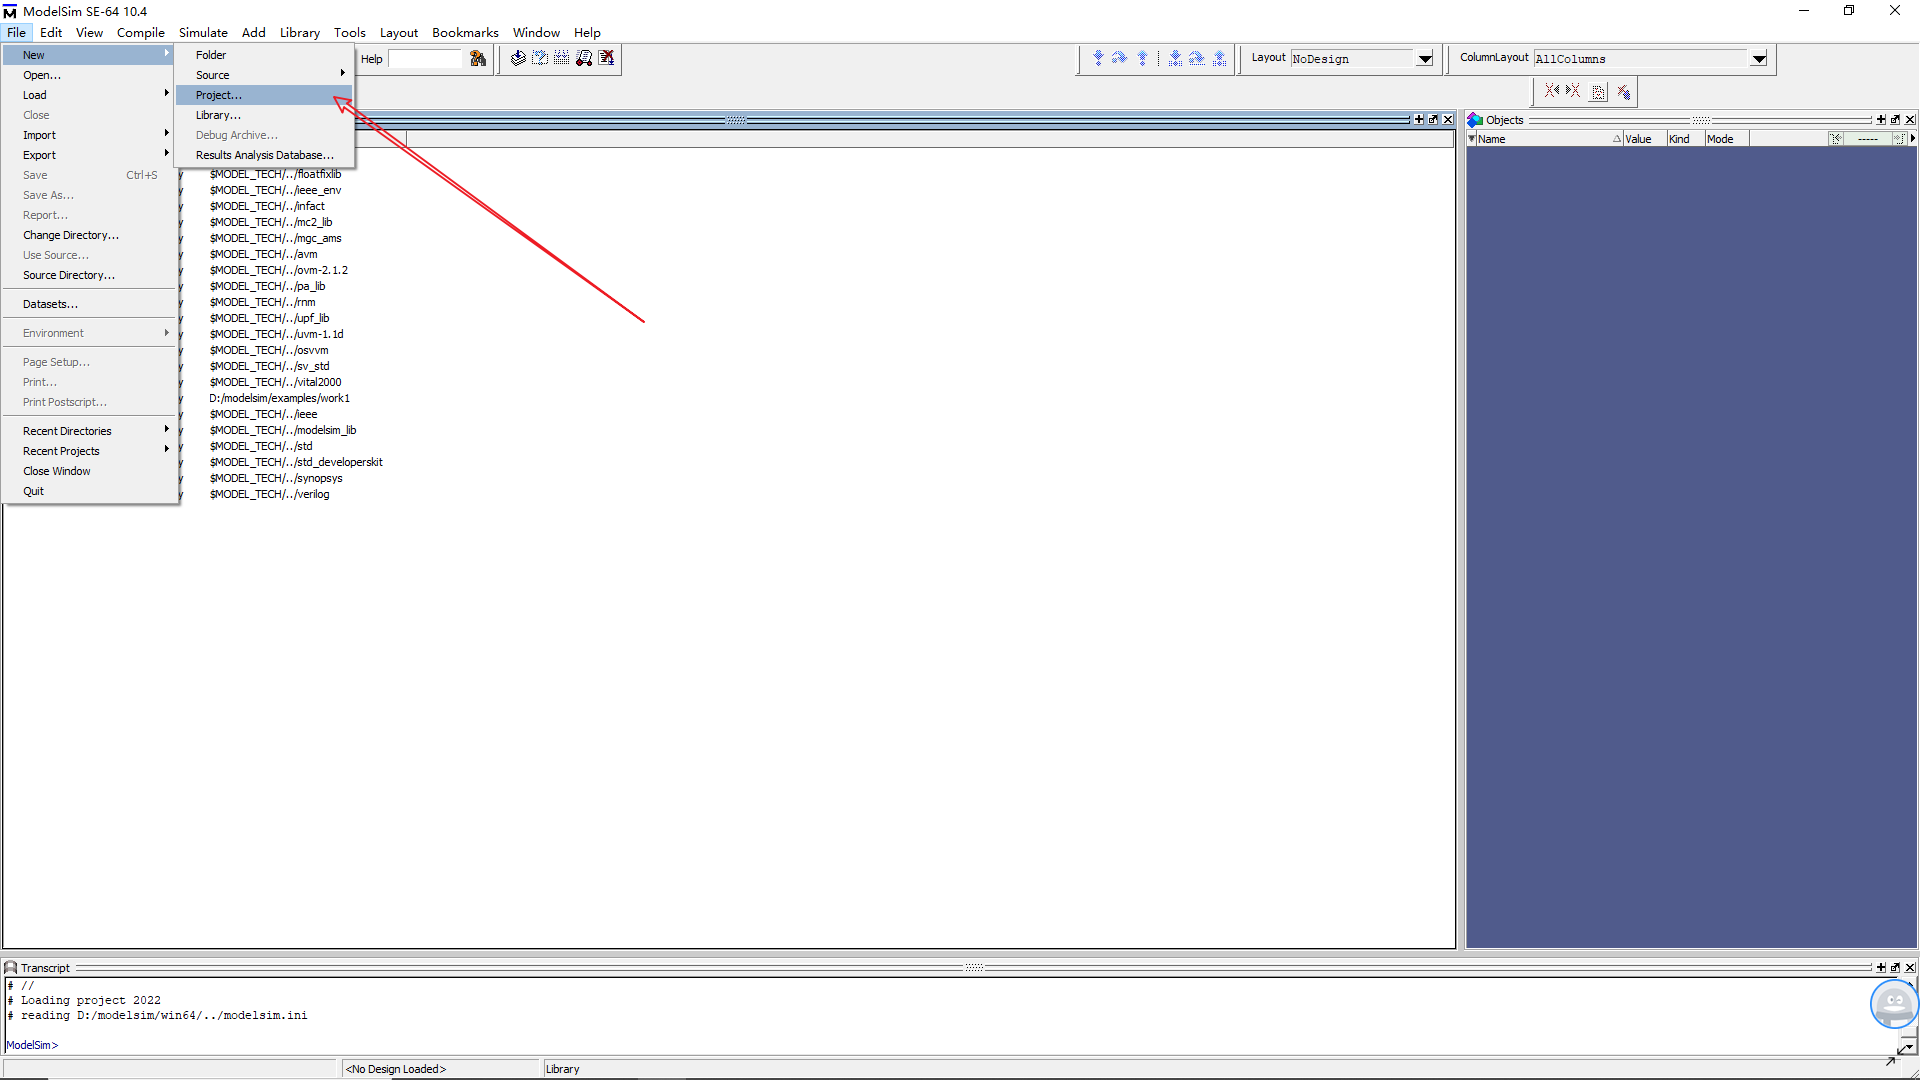Click the Objects panel icon
1920x1080 pixels.
[x=1475, y=120]
